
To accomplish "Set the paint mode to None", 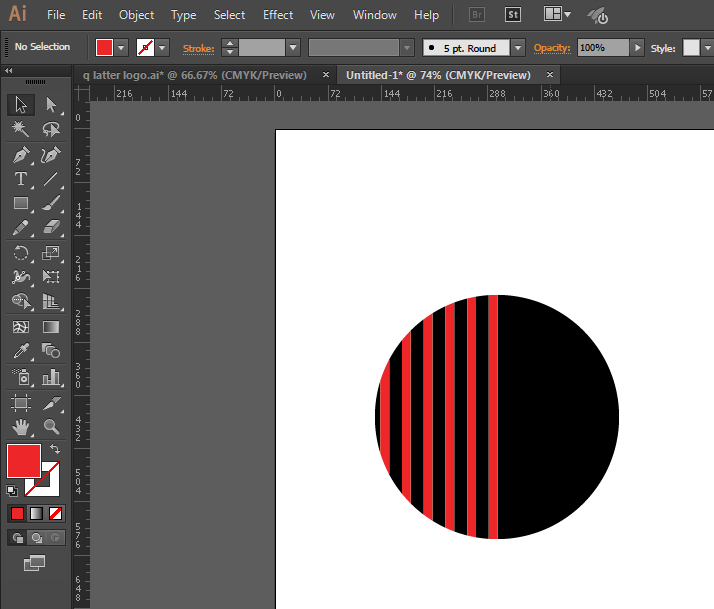I will coord(56,513).
